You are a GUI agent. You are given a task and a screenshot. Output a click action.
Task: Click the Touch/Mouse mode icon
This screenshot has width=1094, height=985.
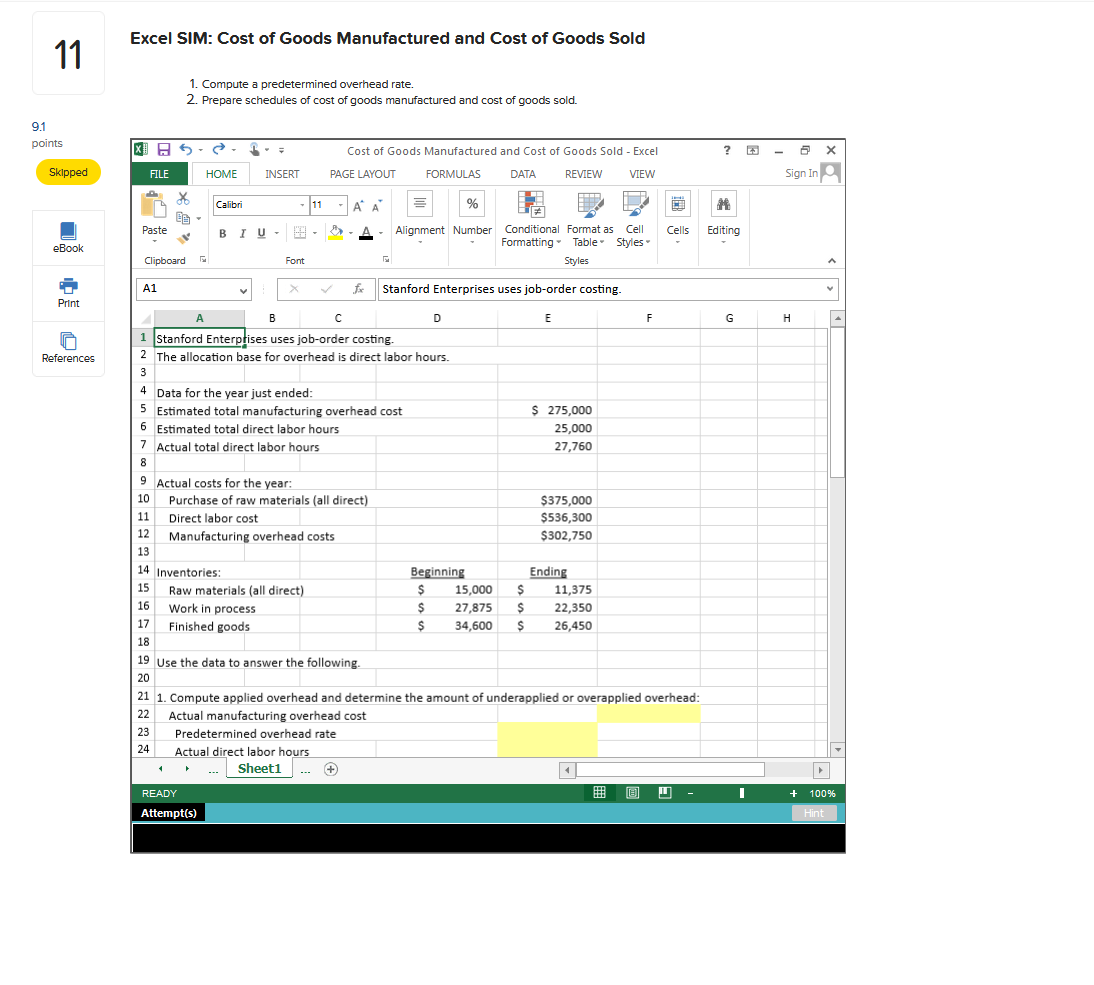[255, 149]
